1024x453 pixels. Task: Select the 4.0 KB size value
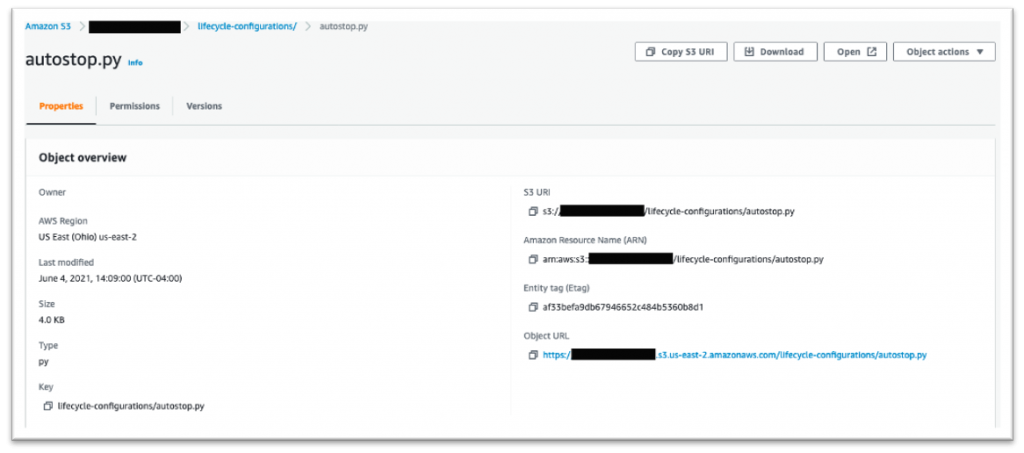point(52,320)
